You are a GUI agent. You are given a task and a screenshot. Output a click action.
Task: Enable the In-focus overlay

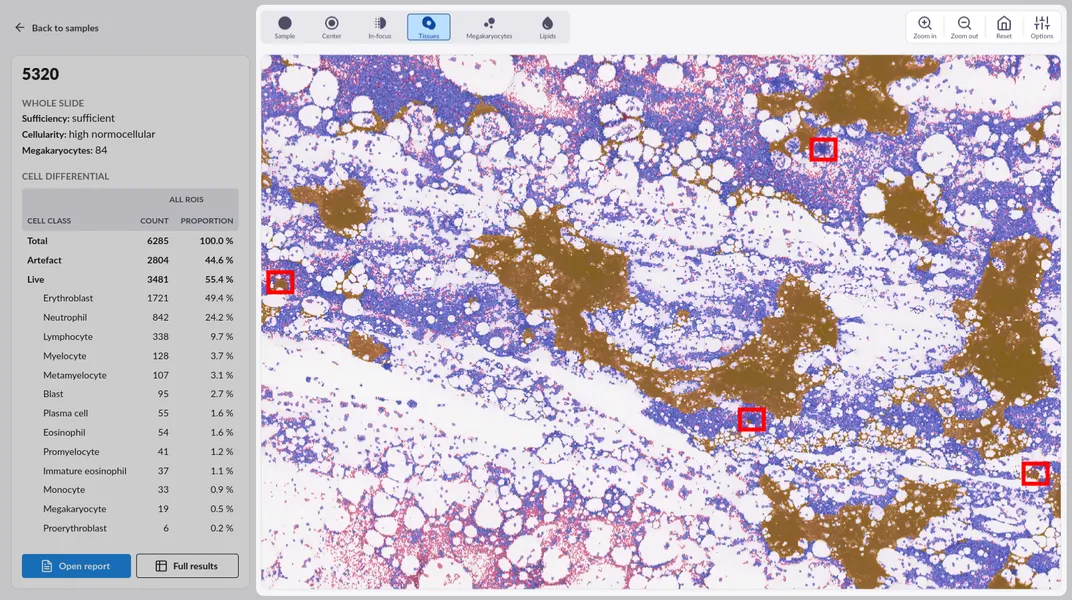(379, 27)
